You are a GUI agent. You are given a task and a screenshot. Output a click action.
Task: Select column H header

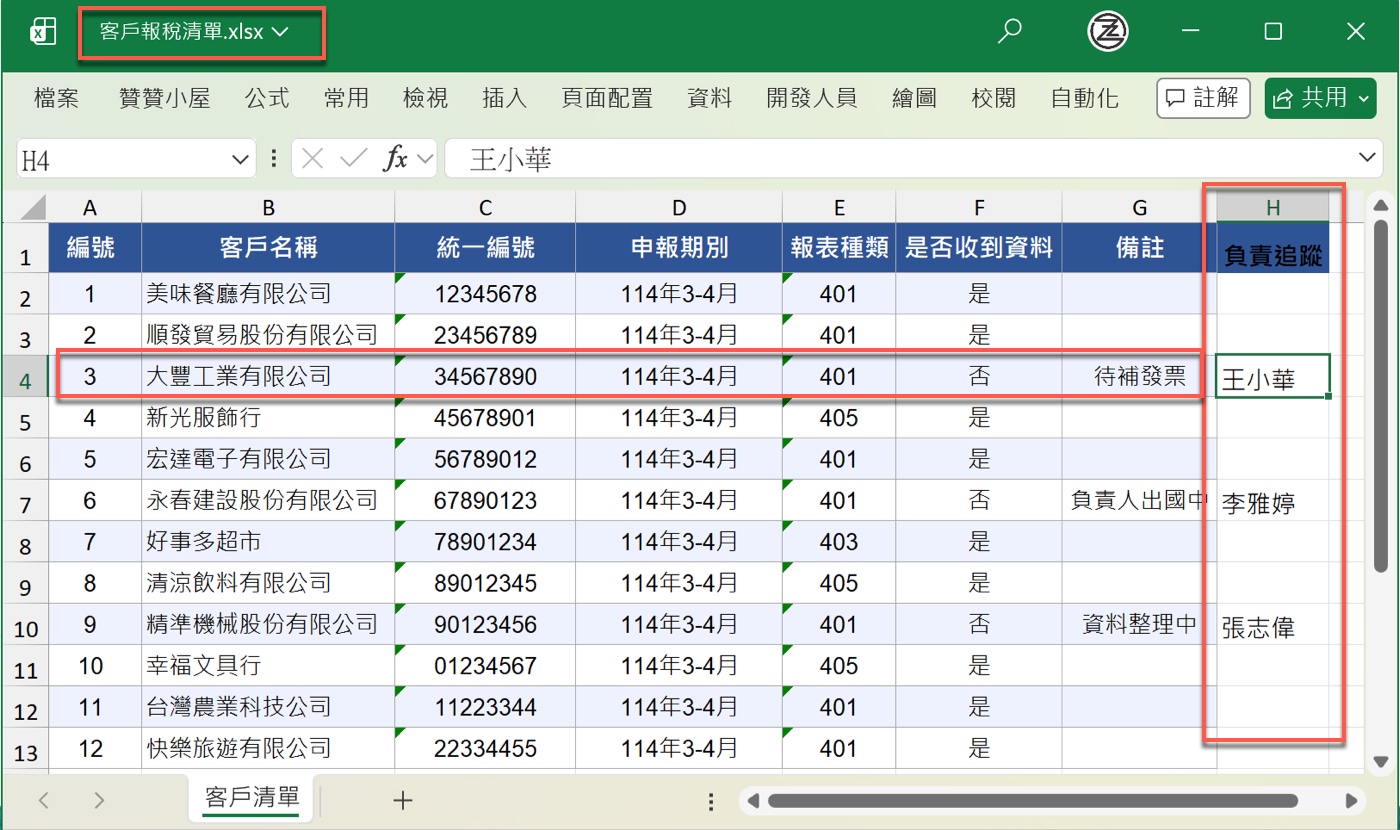coord(1272,208)
